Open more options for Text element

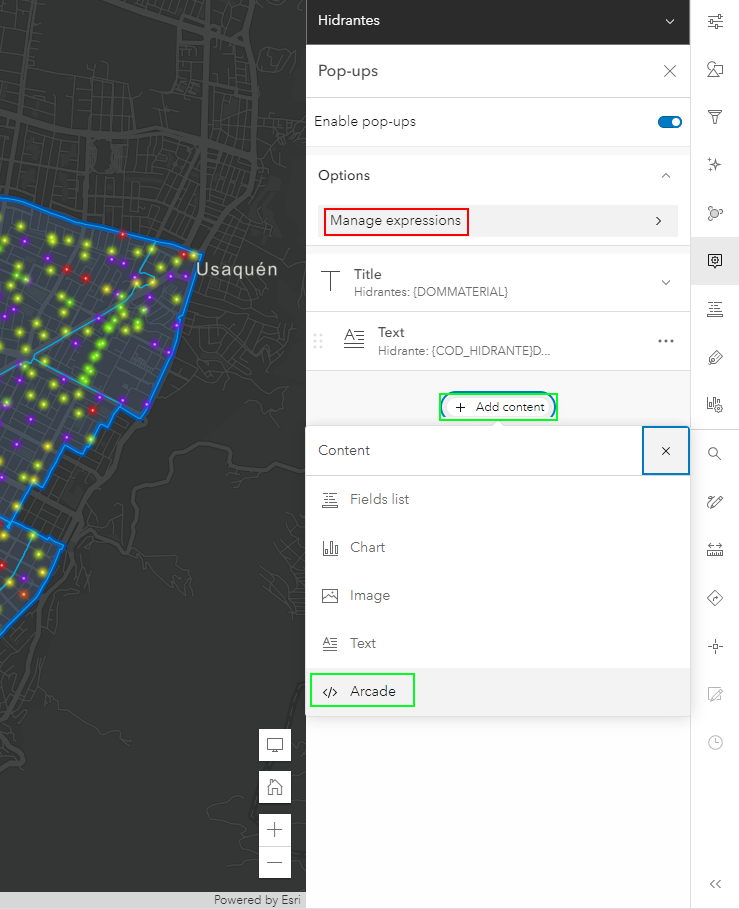[x=666, y=341]
